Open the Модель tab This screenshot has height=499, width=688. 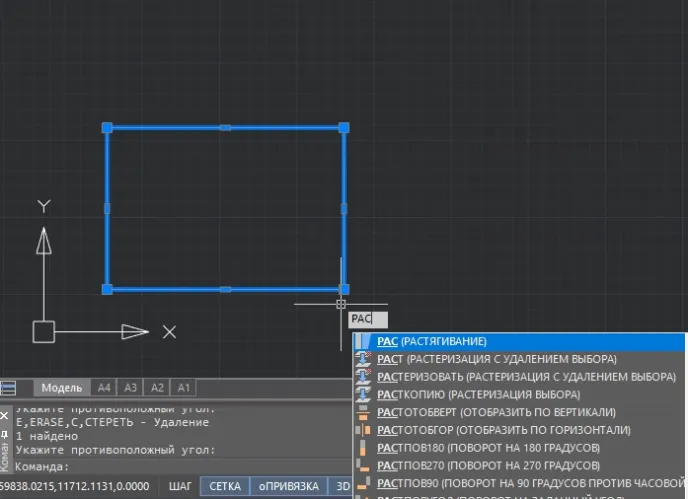pyautogui.click(x=61, y=388)
